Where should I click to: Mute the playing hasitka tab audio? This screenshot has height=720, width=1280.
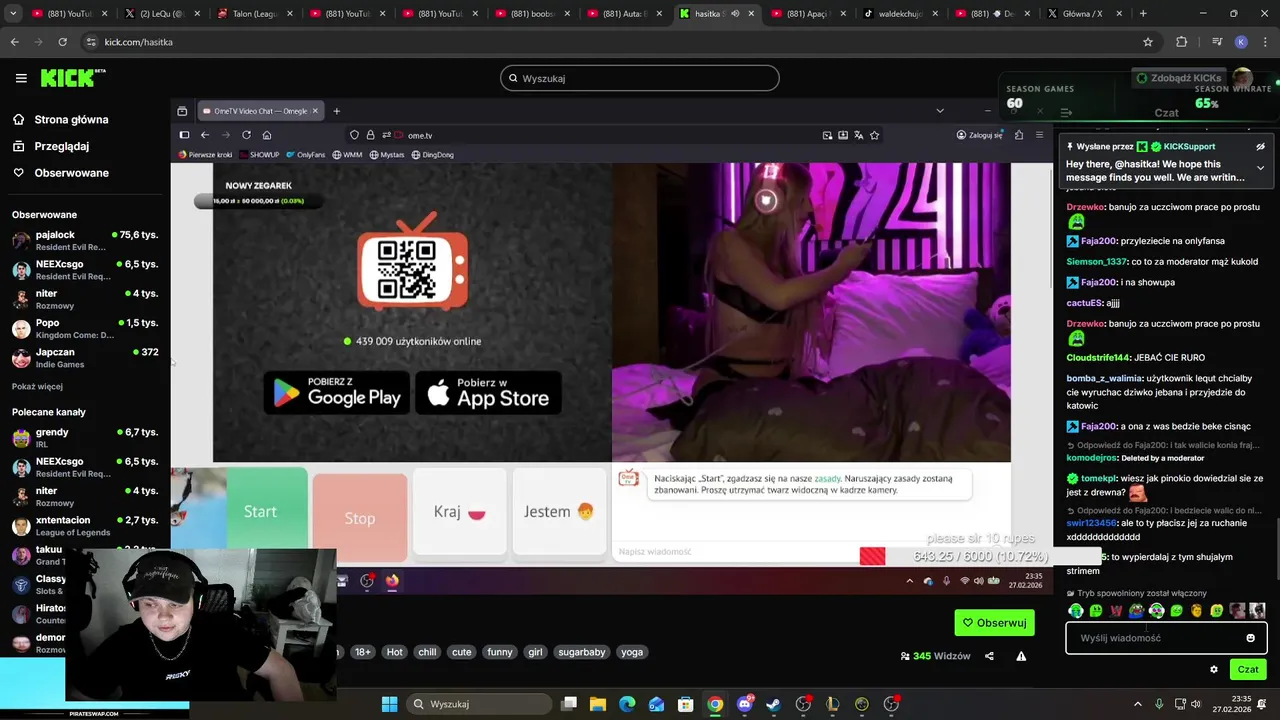tap(735, 14)
